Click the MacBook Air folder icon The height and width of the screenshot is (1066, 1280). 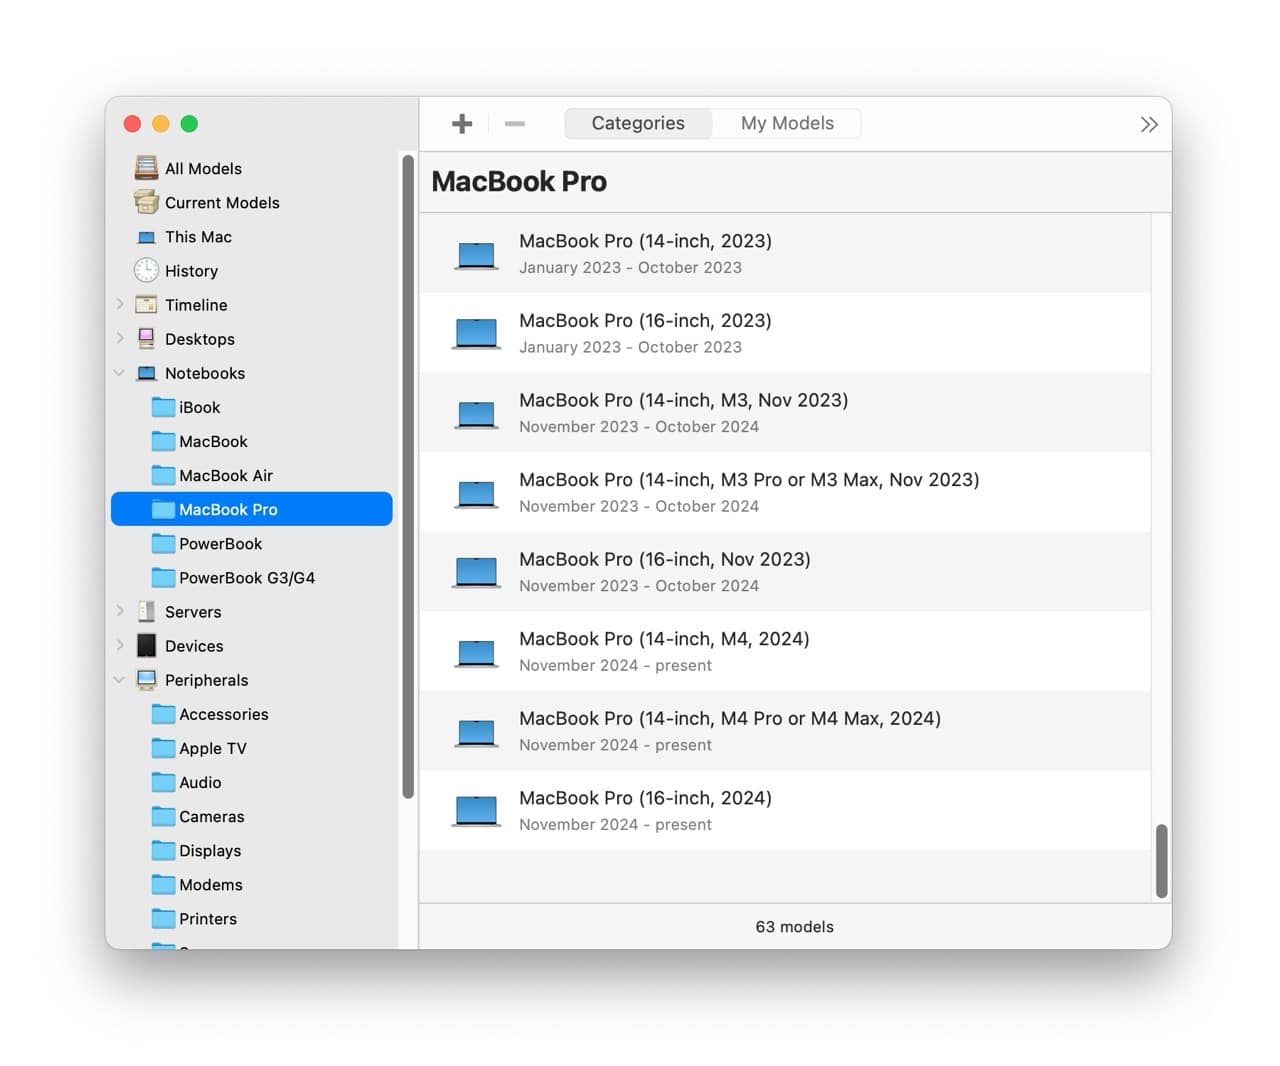pos(163,475)
